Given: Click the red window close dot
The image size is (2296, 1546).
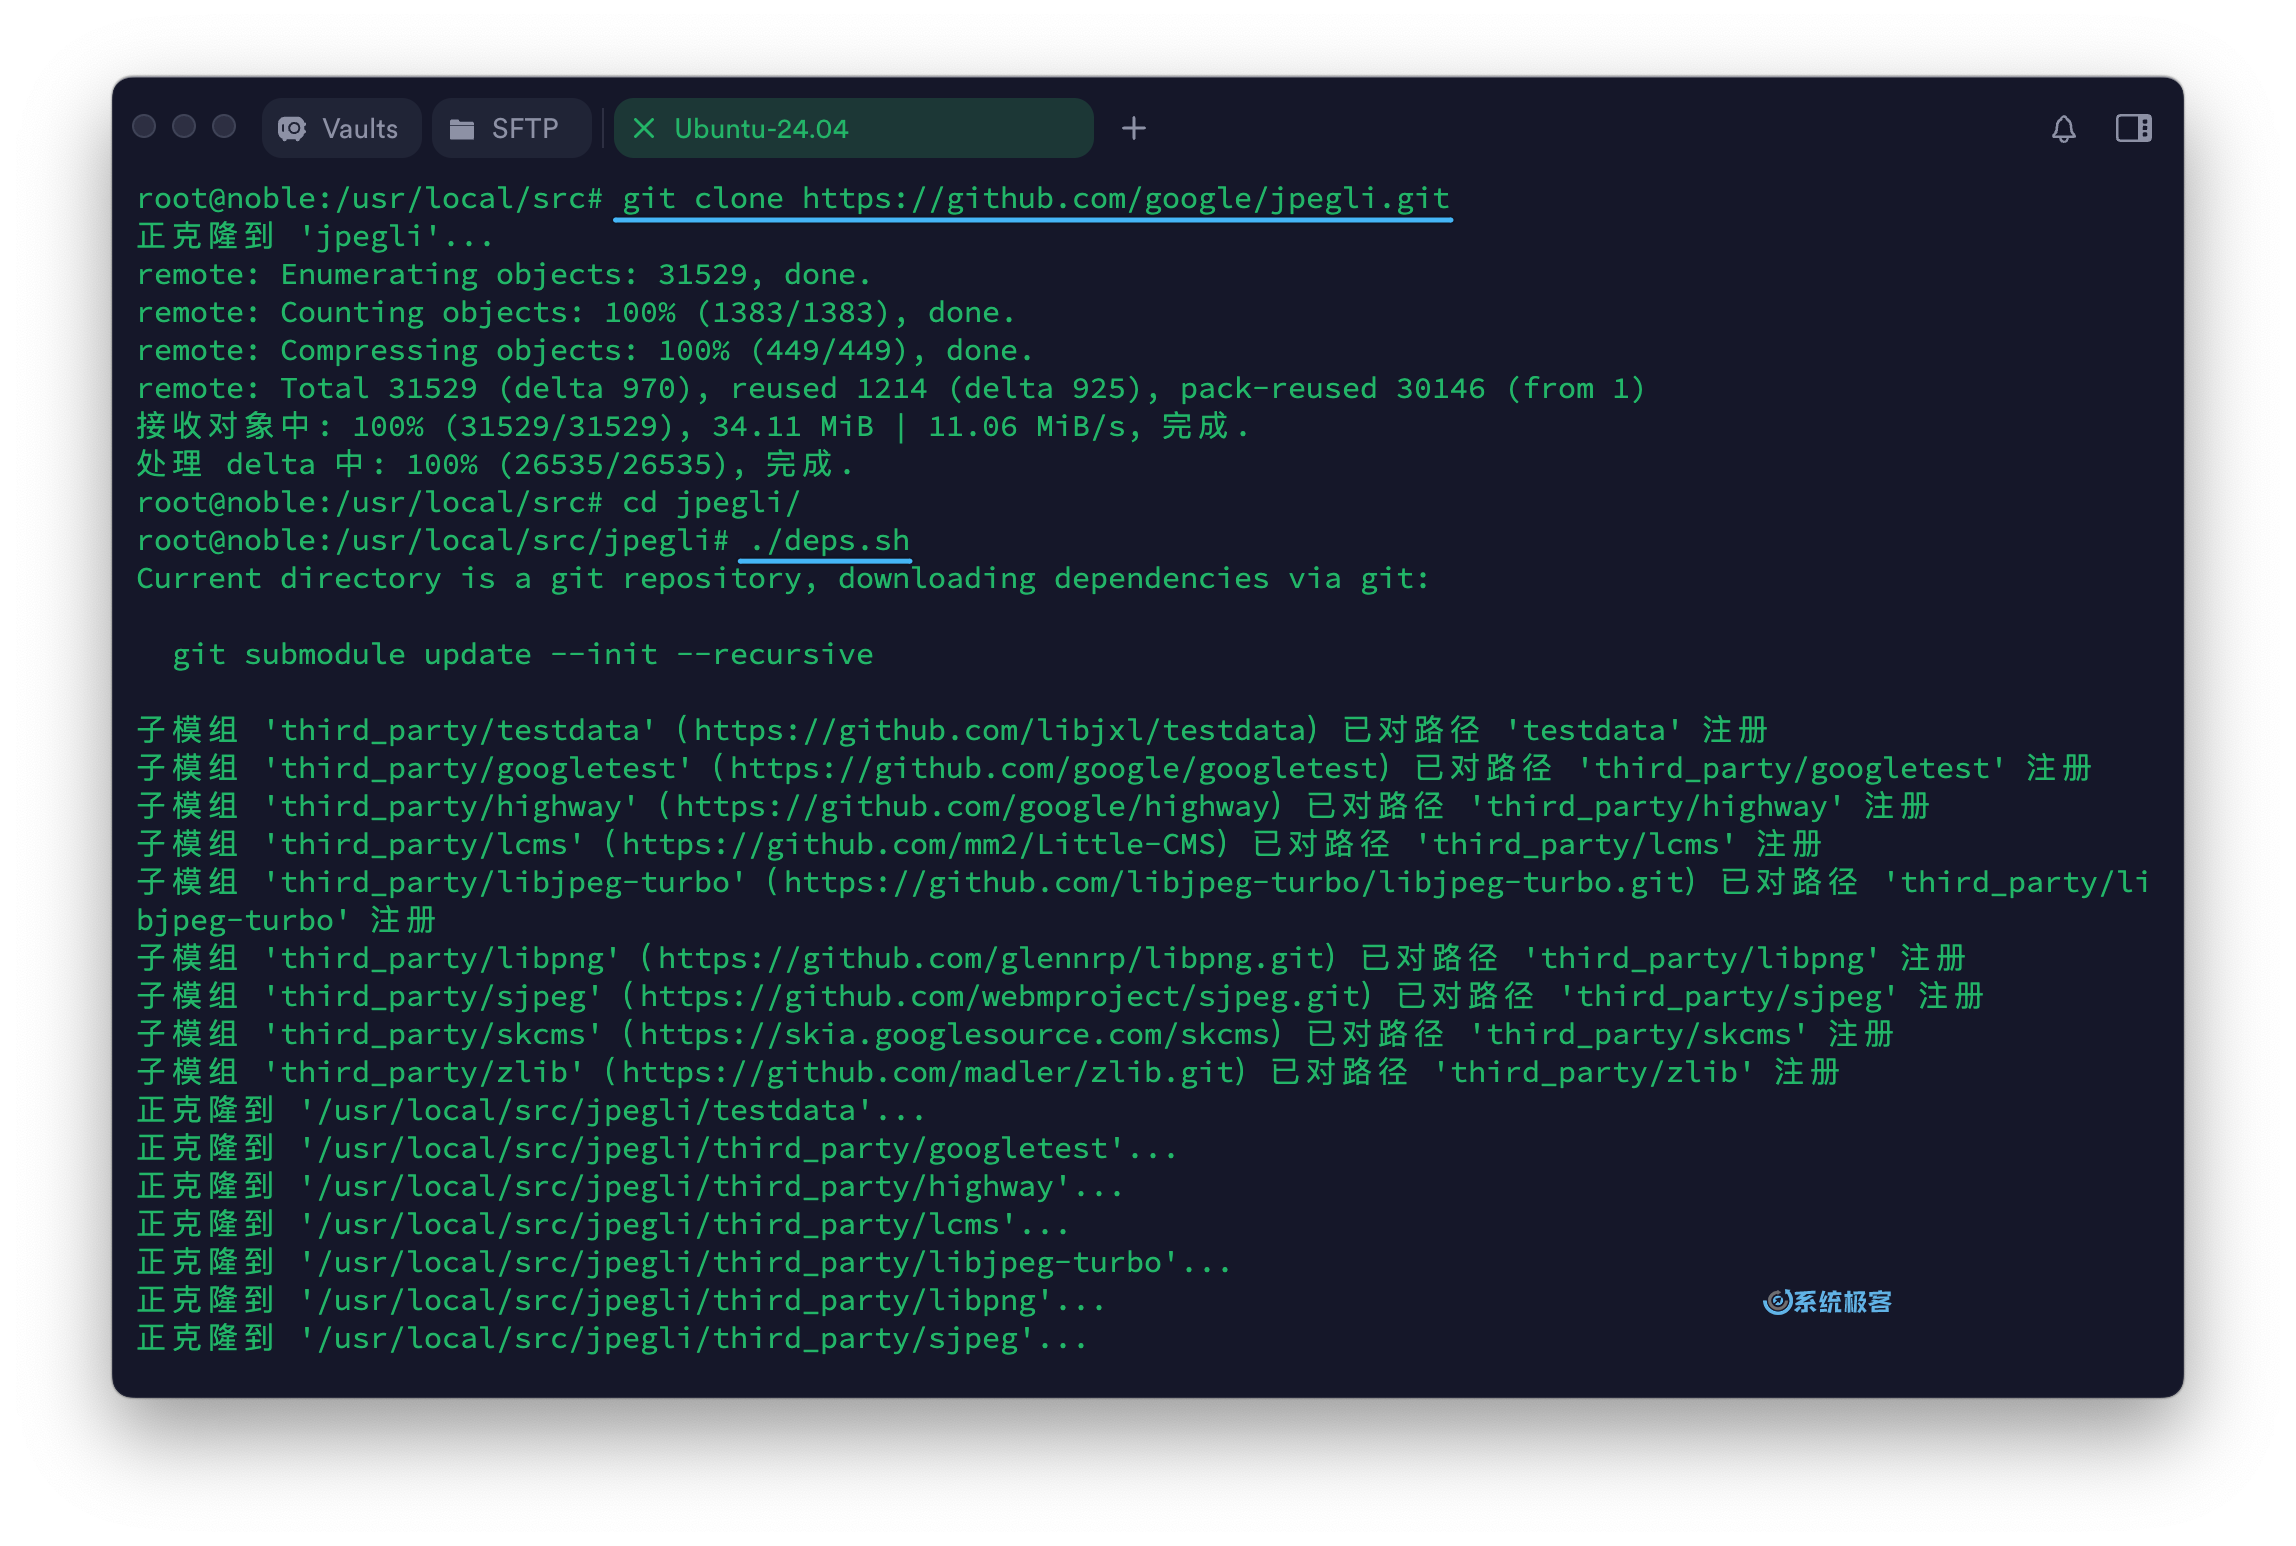Looking at the screenshot, I should coord(144,126).
